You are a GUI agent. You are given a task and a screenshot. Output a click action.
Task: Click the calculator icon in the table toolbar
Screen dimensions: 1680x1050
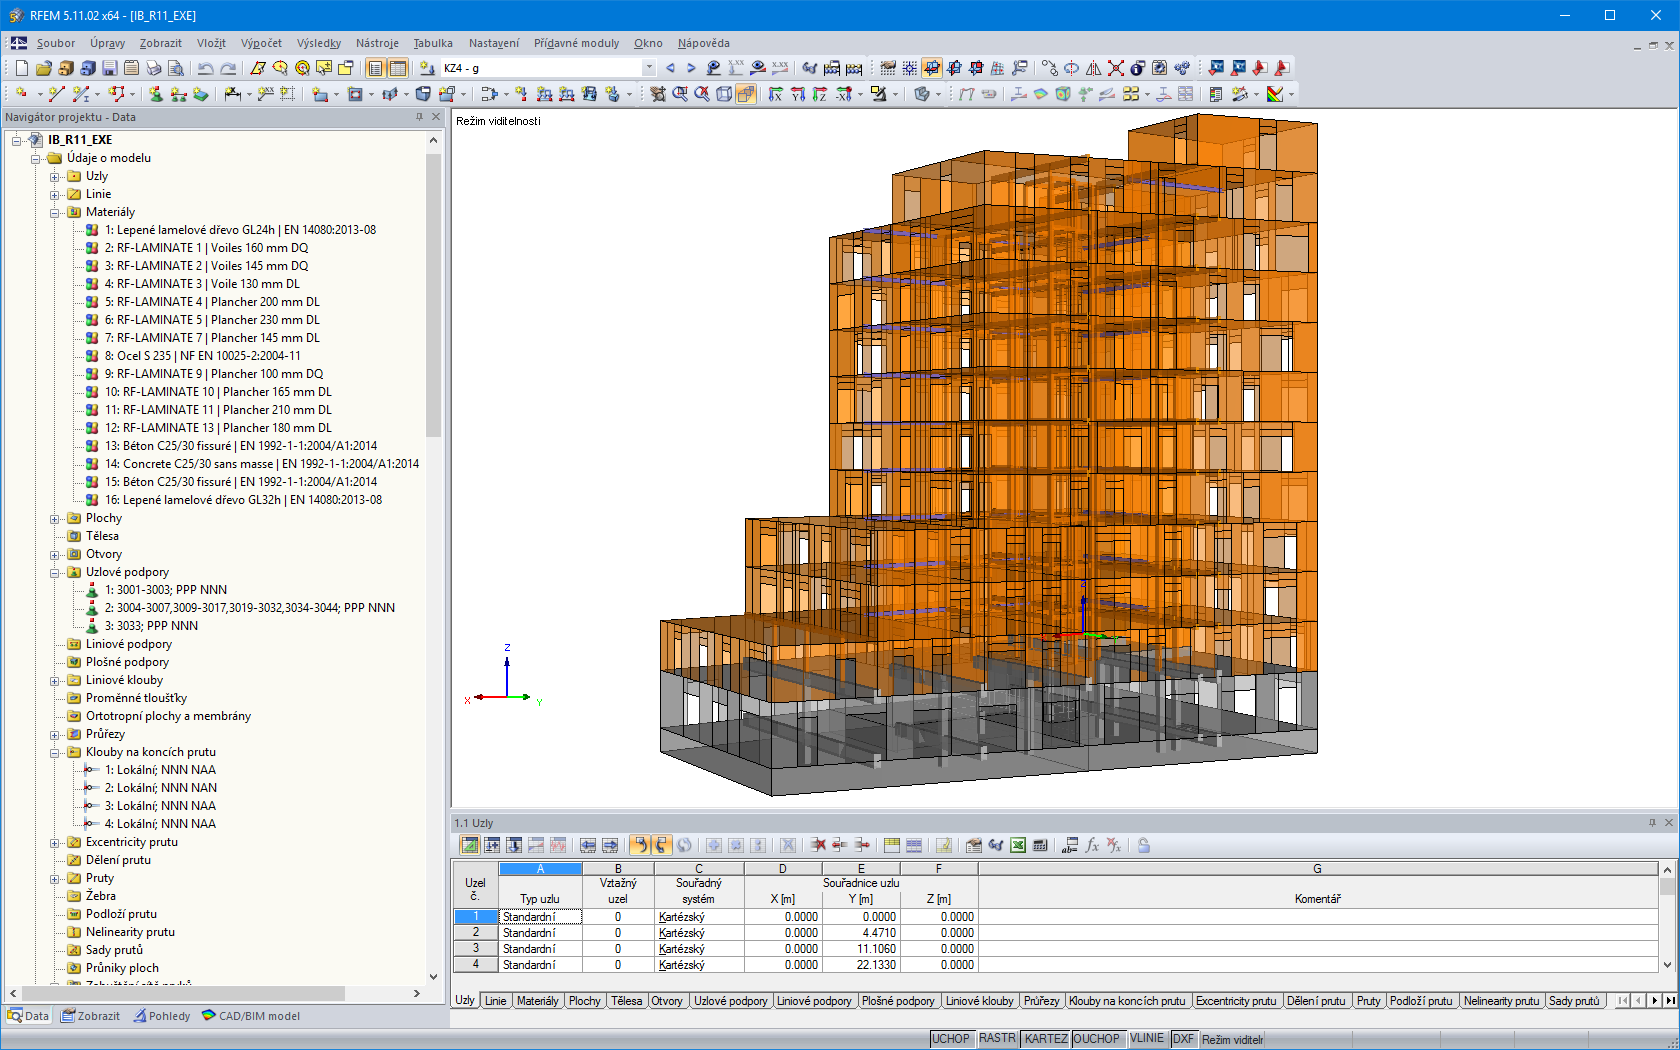coord(1039,845)
